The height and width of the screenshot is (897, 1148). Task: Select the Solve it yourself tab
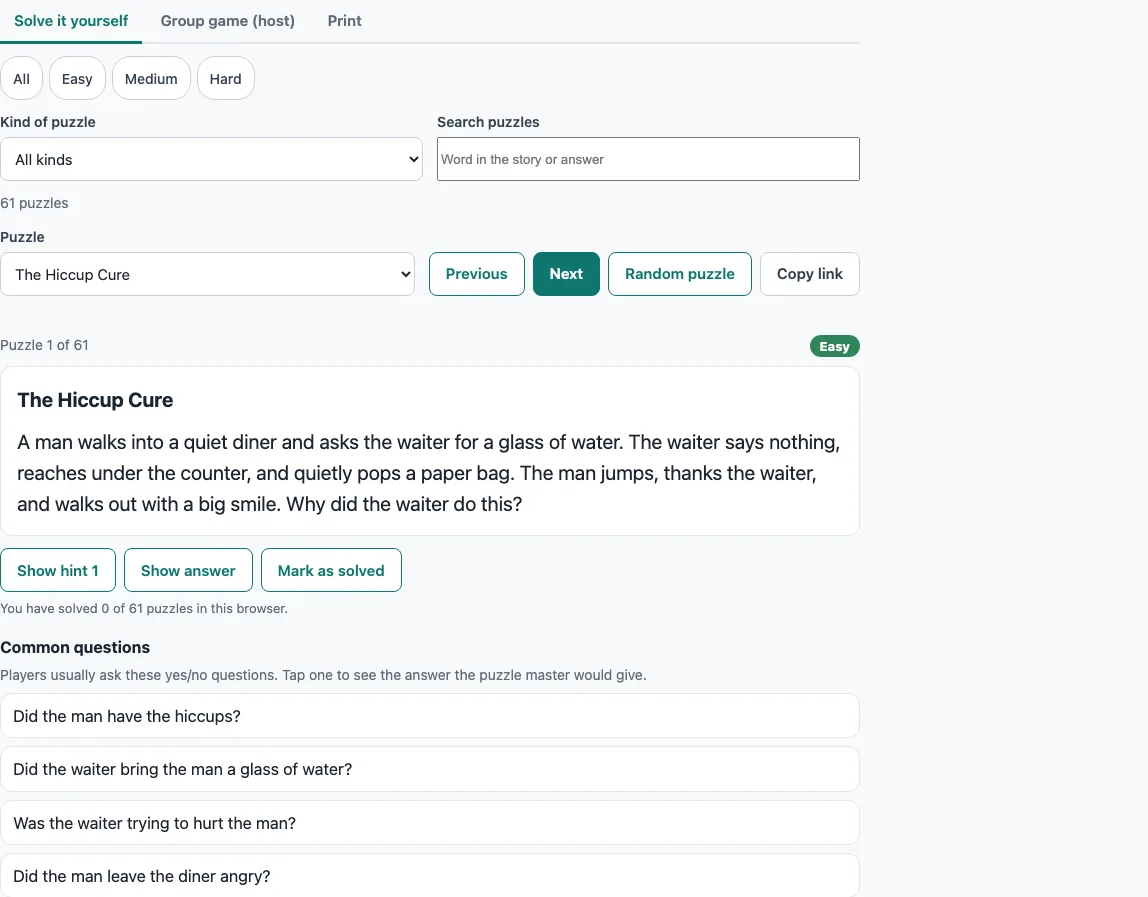(x=71, y=21)
